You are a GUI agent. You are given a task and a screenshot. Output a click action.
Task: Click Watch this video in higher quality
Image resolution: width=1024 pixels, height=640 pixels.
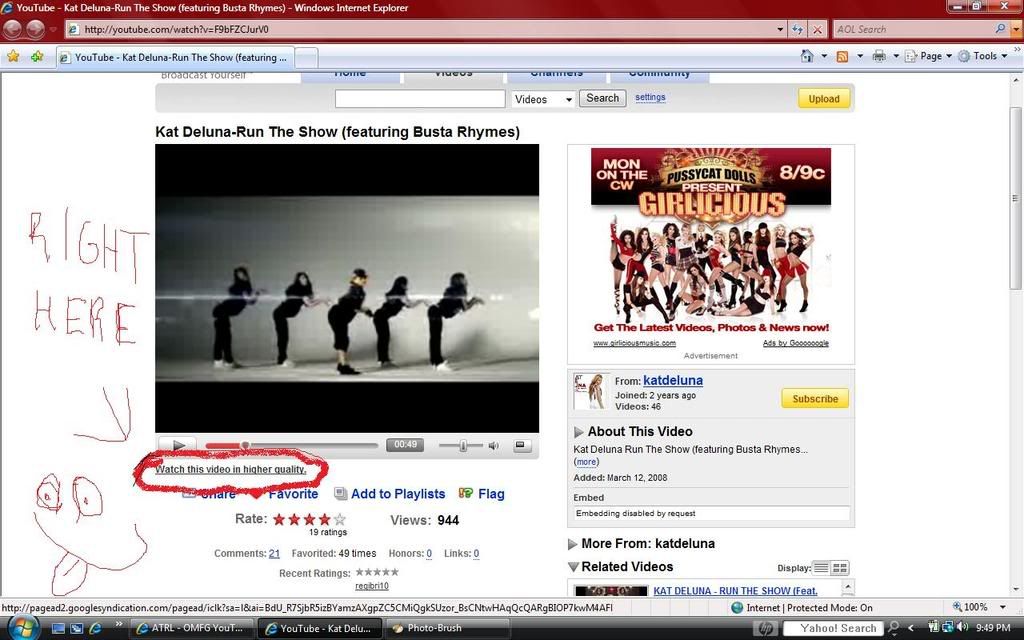231,469
